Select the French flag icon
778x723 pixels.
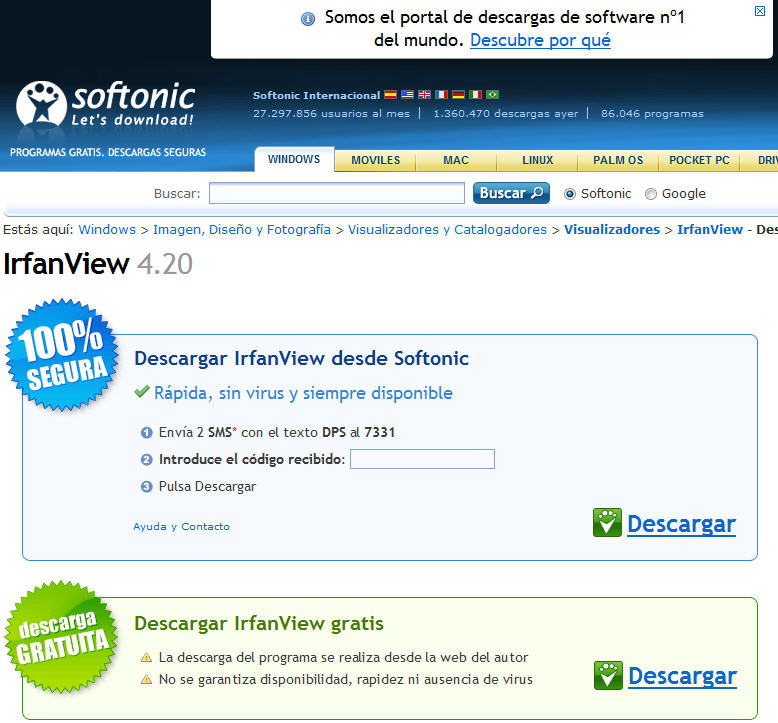click(442, 94)
